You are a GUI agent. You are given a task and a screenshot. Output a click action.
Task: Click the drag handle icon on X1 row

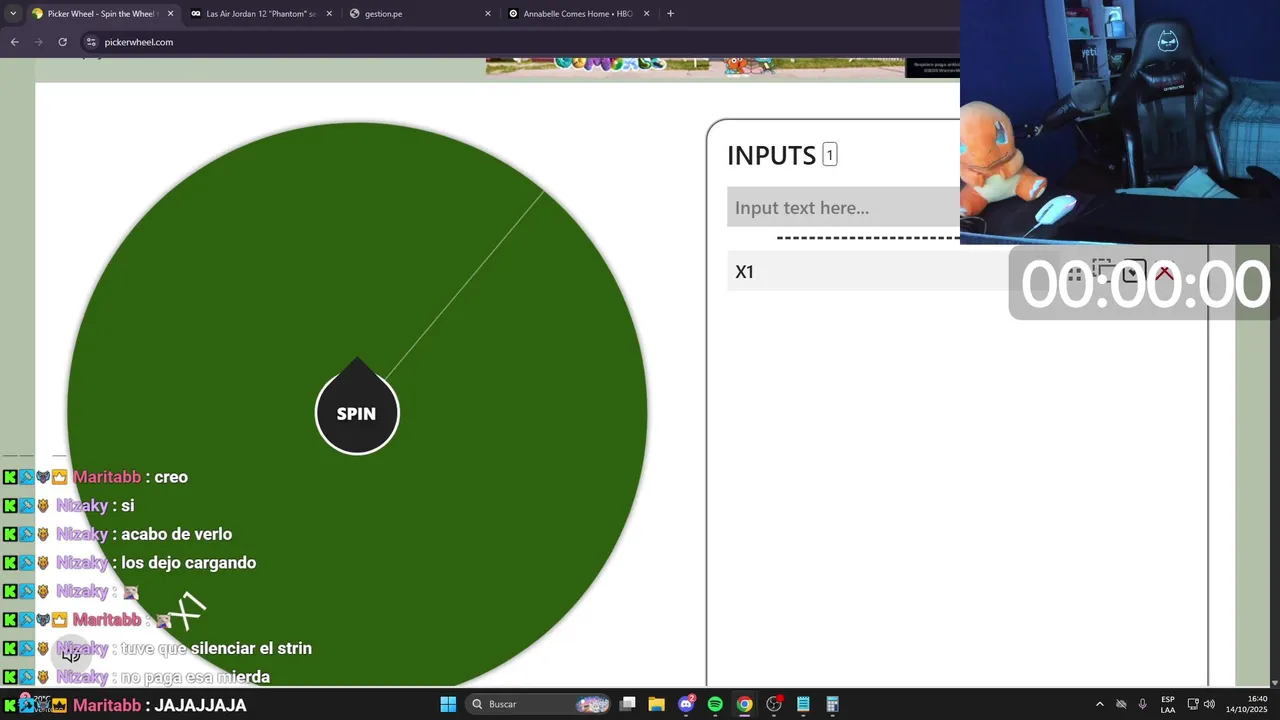pos(1075,273)
